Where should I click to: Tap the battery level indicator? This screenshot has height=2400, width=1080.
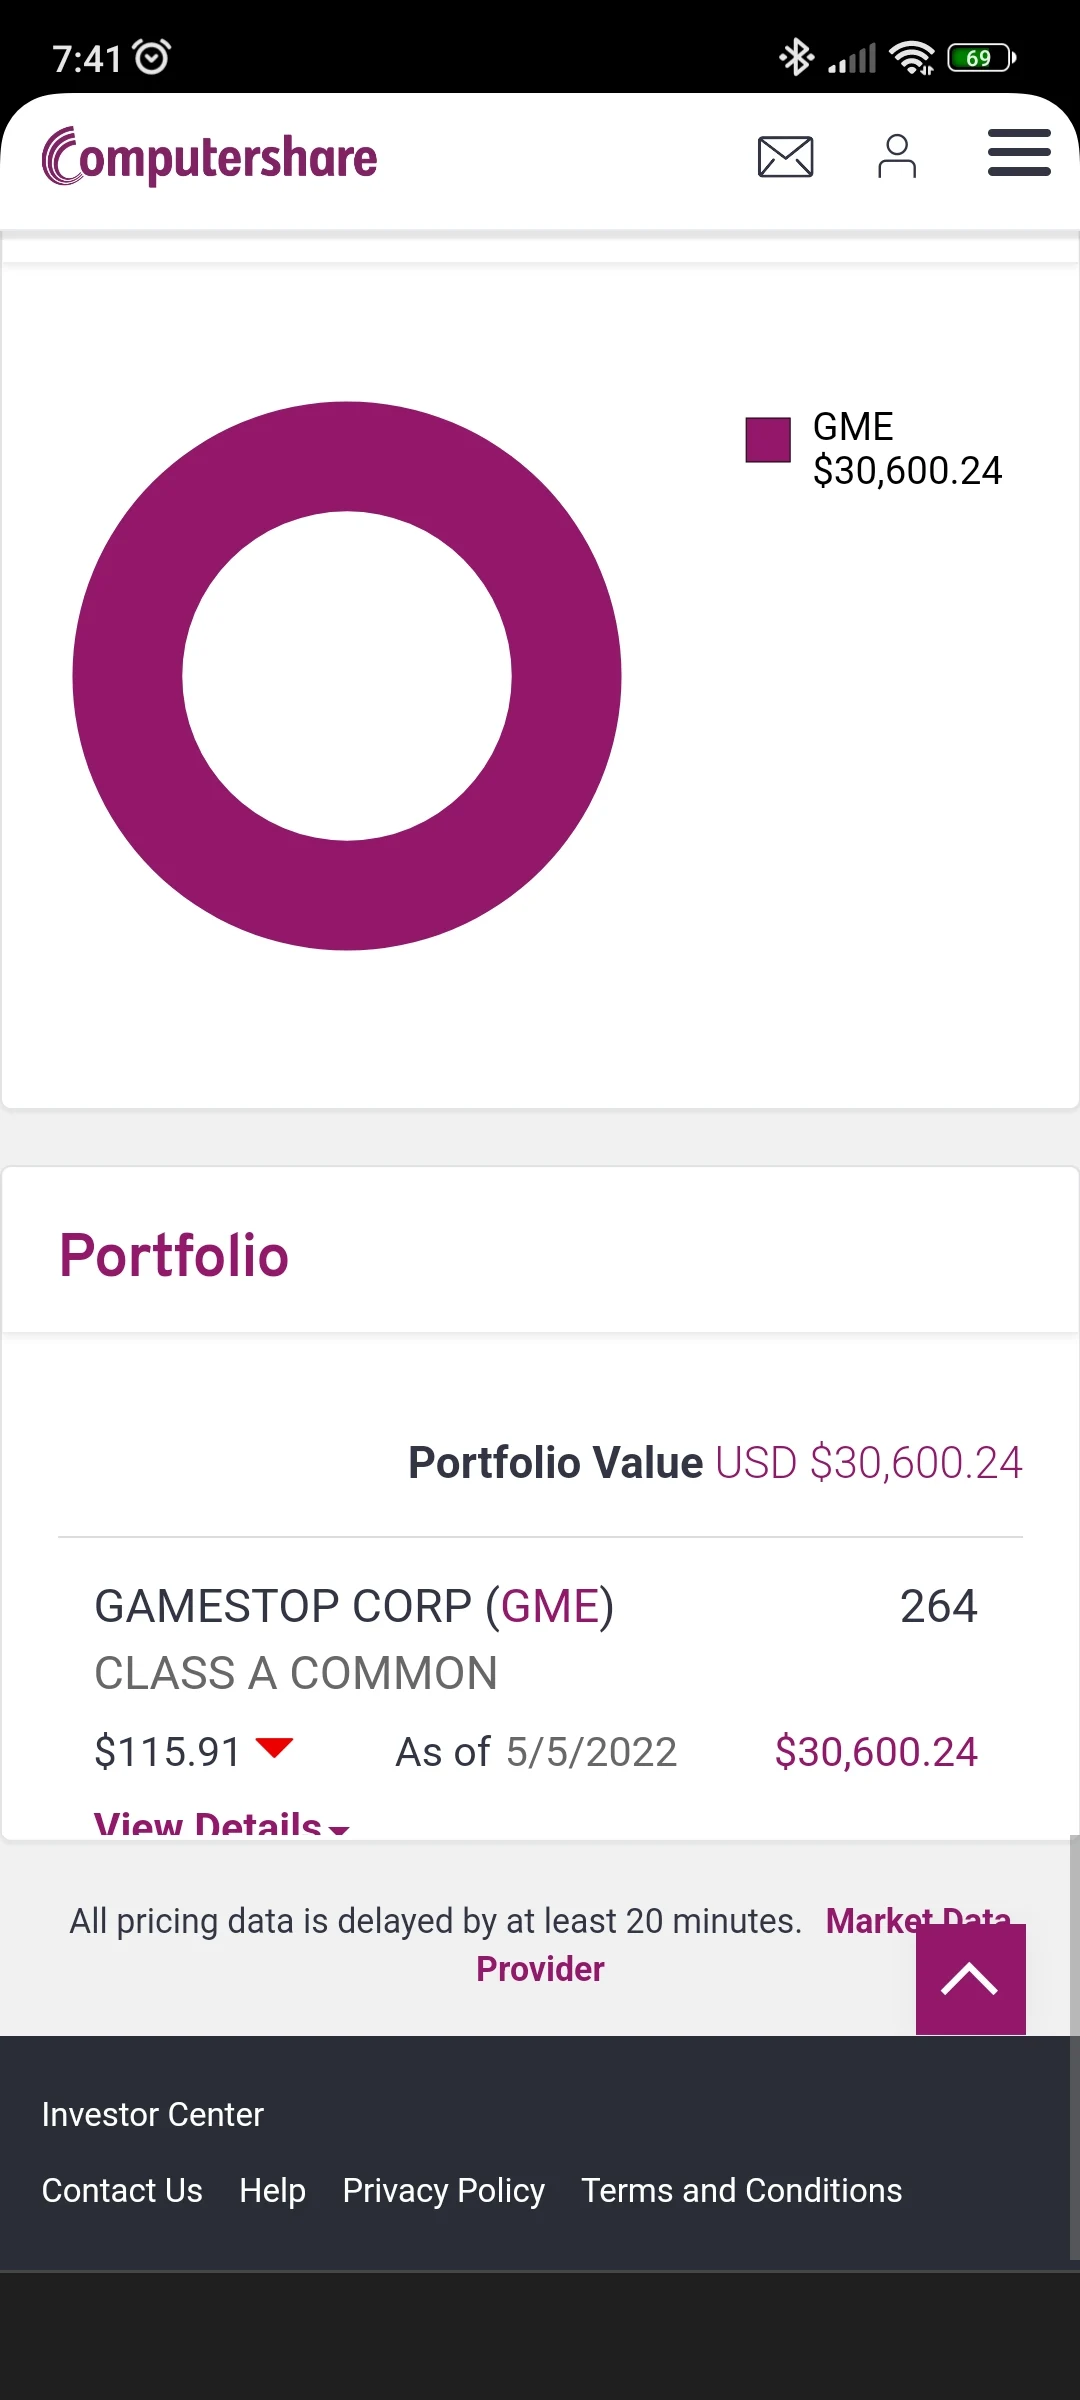click(981, 57)
